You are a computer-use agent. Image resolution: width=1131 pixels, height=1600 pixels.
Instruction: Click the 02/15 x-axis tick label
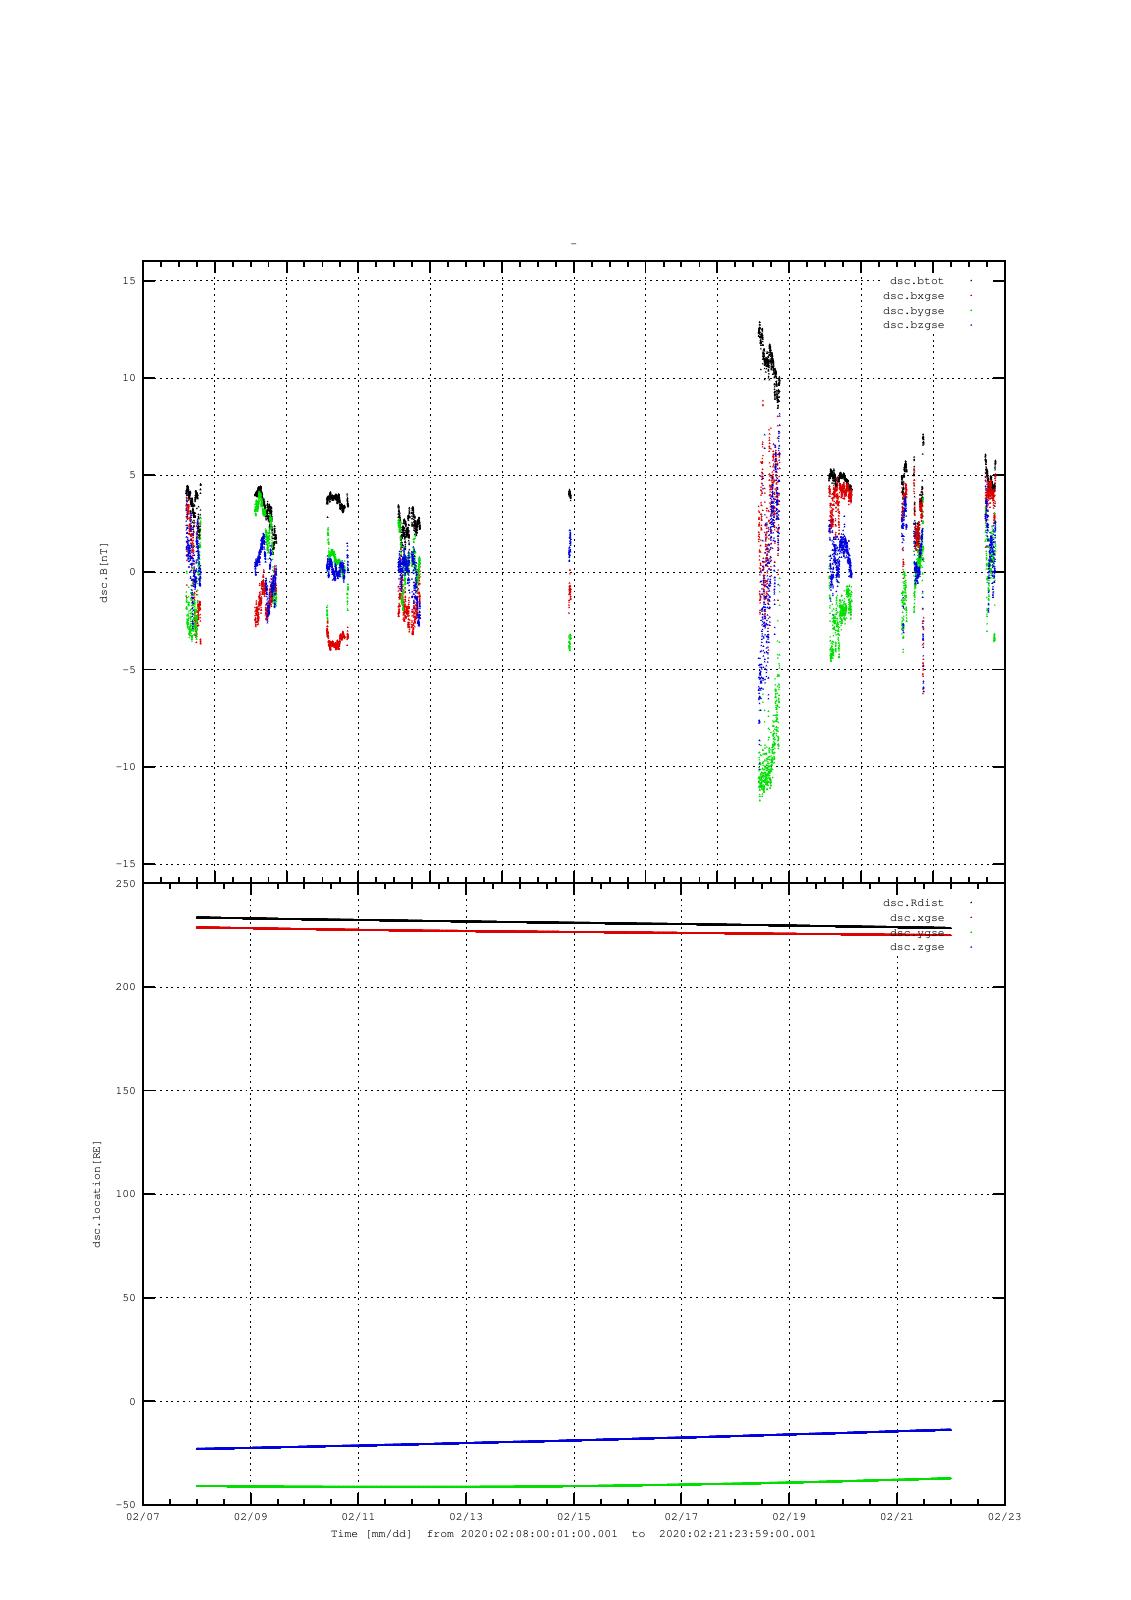[574, 1517]
